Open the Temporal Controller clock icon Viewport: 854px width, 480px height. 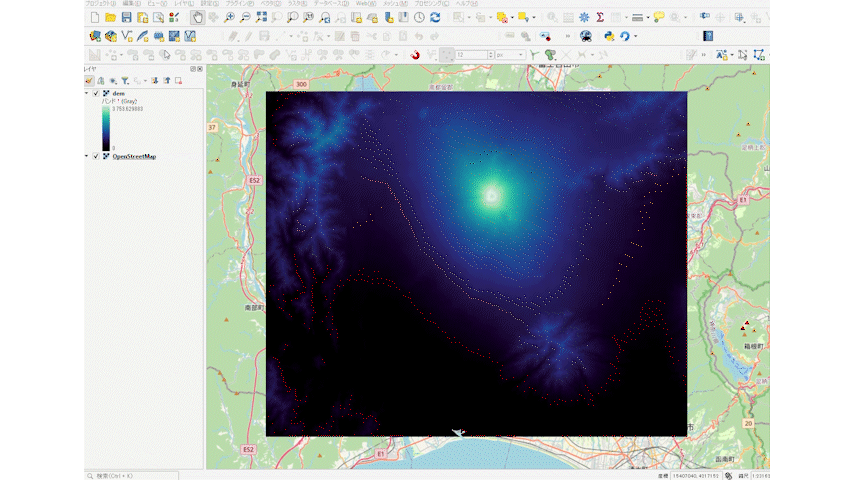click(419, 17)
